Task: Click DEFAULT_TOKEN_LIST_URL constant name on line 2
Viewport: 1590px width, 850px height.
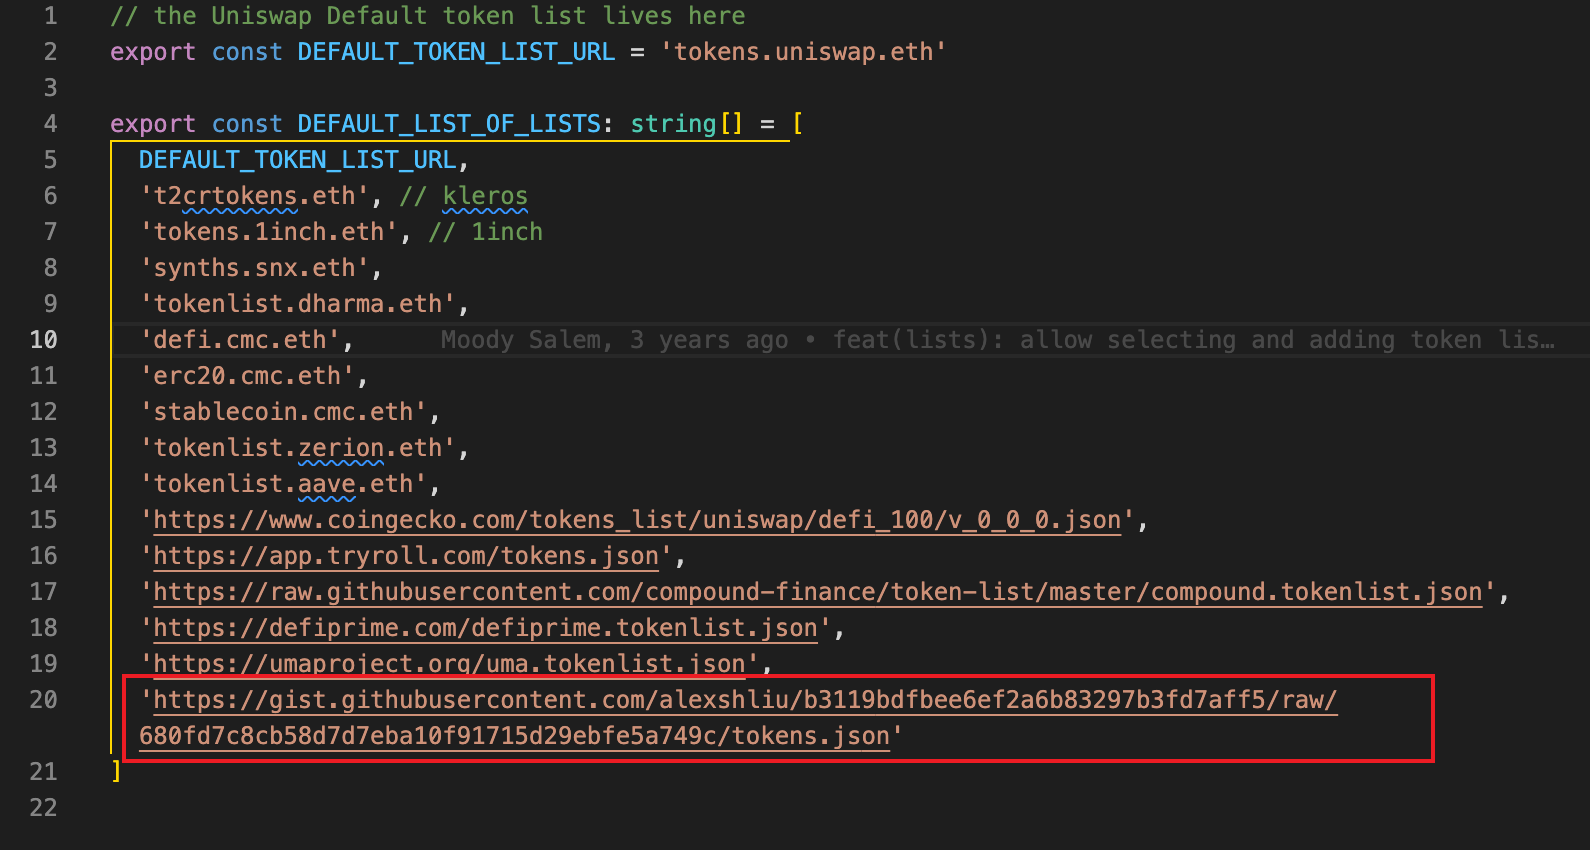Action: click(x=456, y=52)
